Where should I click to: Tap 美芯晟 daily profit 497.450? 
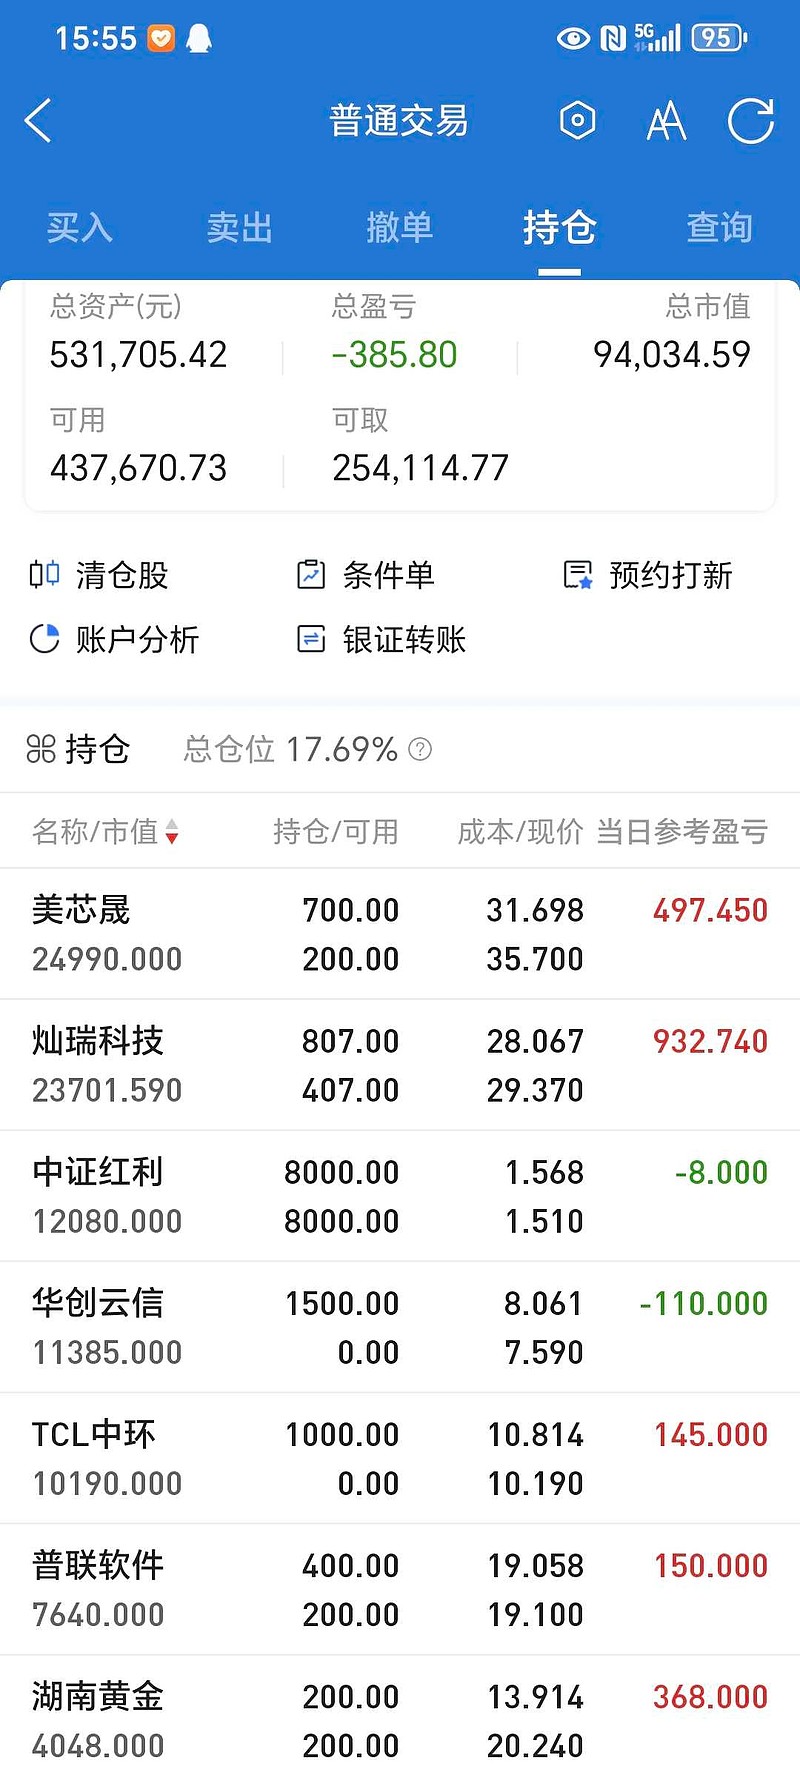tap(711, 910)
